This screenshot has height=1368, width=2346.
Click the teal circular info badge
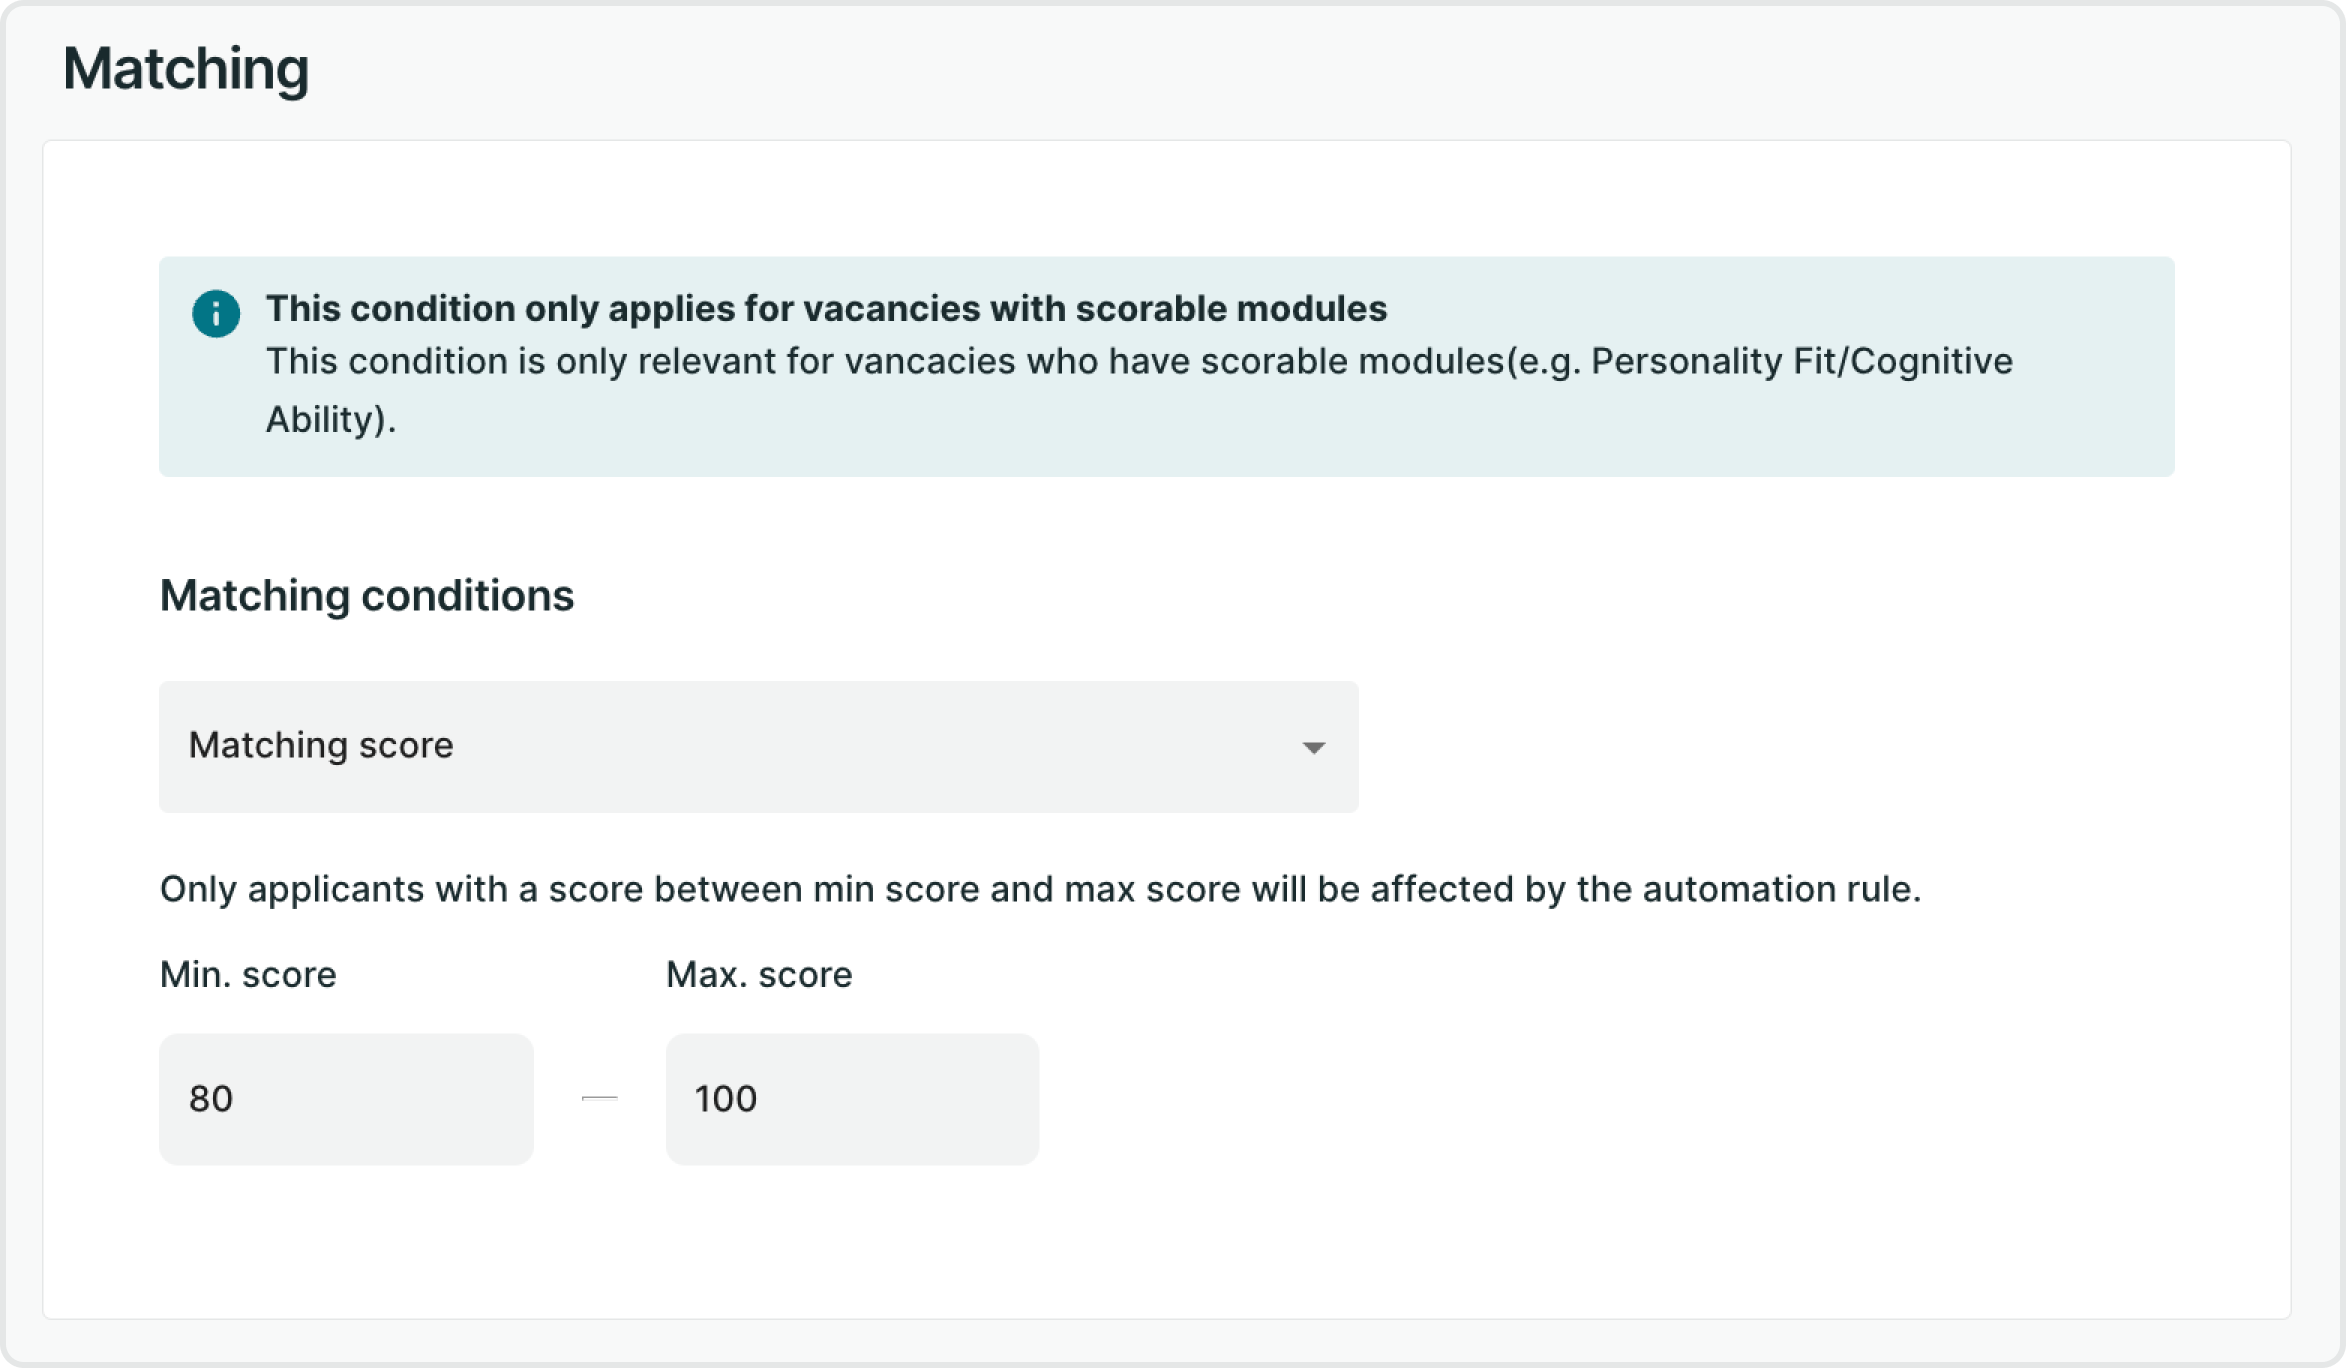click(x=216, y=313)
